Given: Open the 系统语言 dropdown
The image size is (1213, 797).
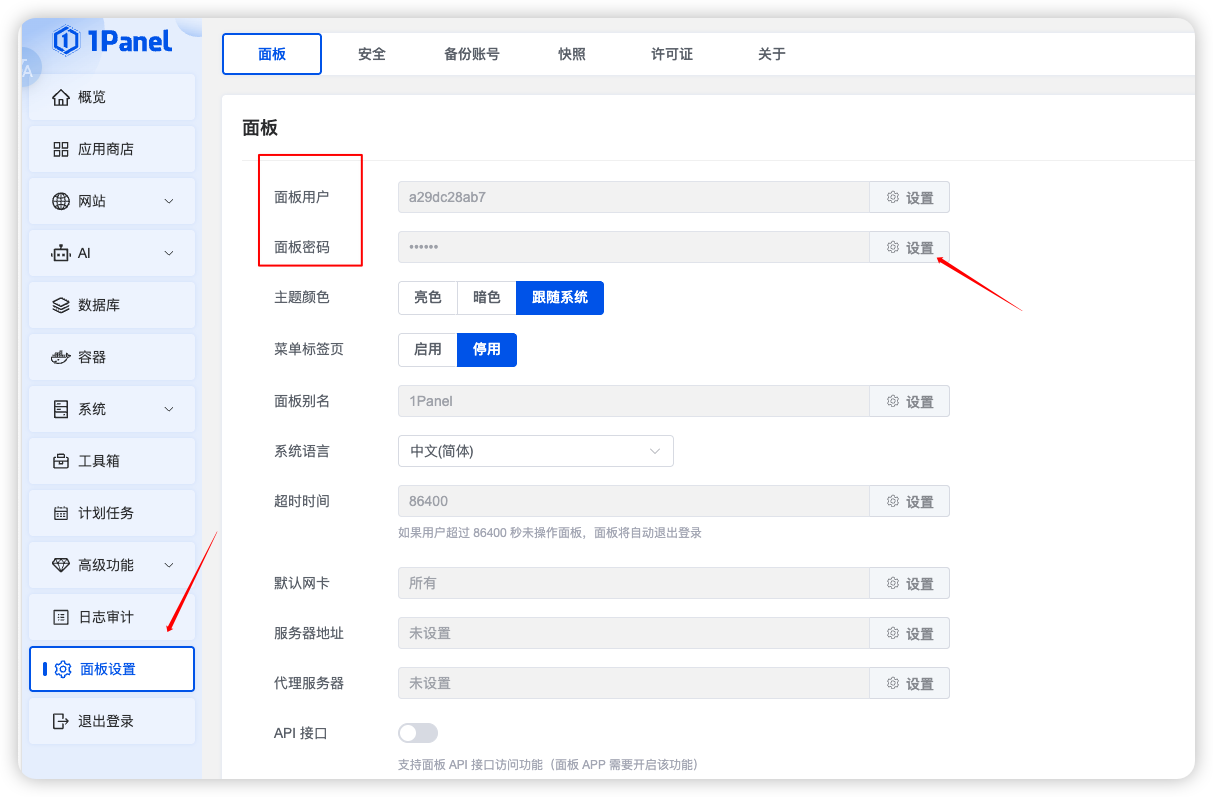Looking at the screenshot, I should [535, 451].
